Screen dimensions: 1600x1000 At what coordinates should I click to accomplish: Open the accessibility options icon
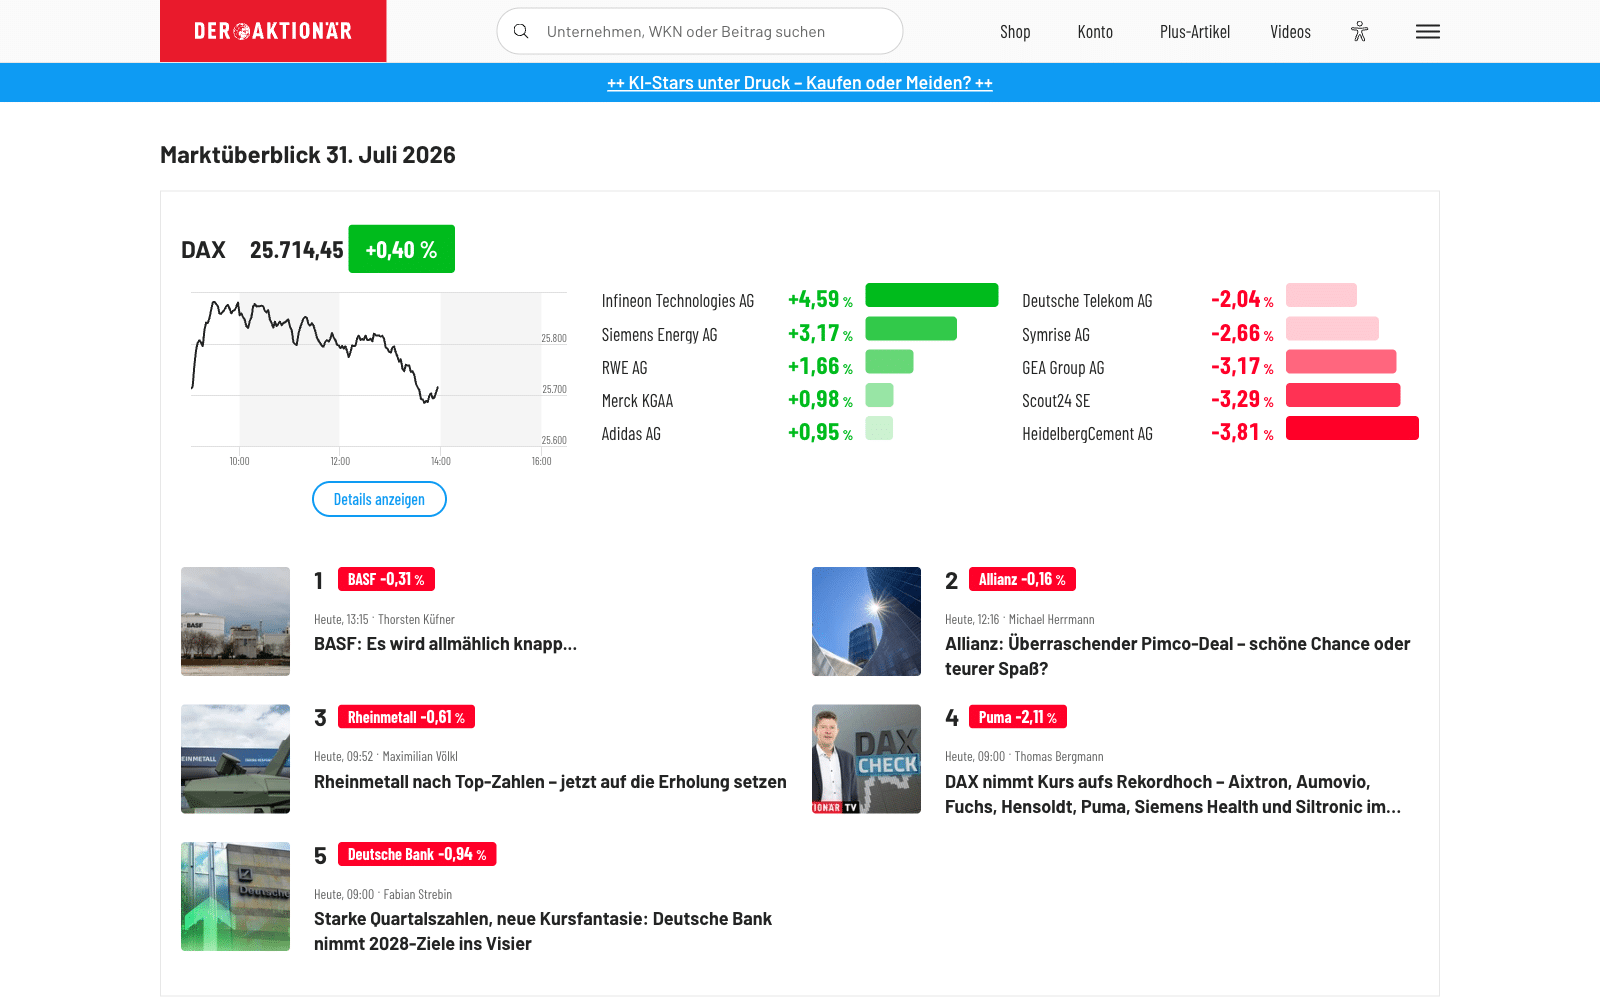click(1359, 31)
